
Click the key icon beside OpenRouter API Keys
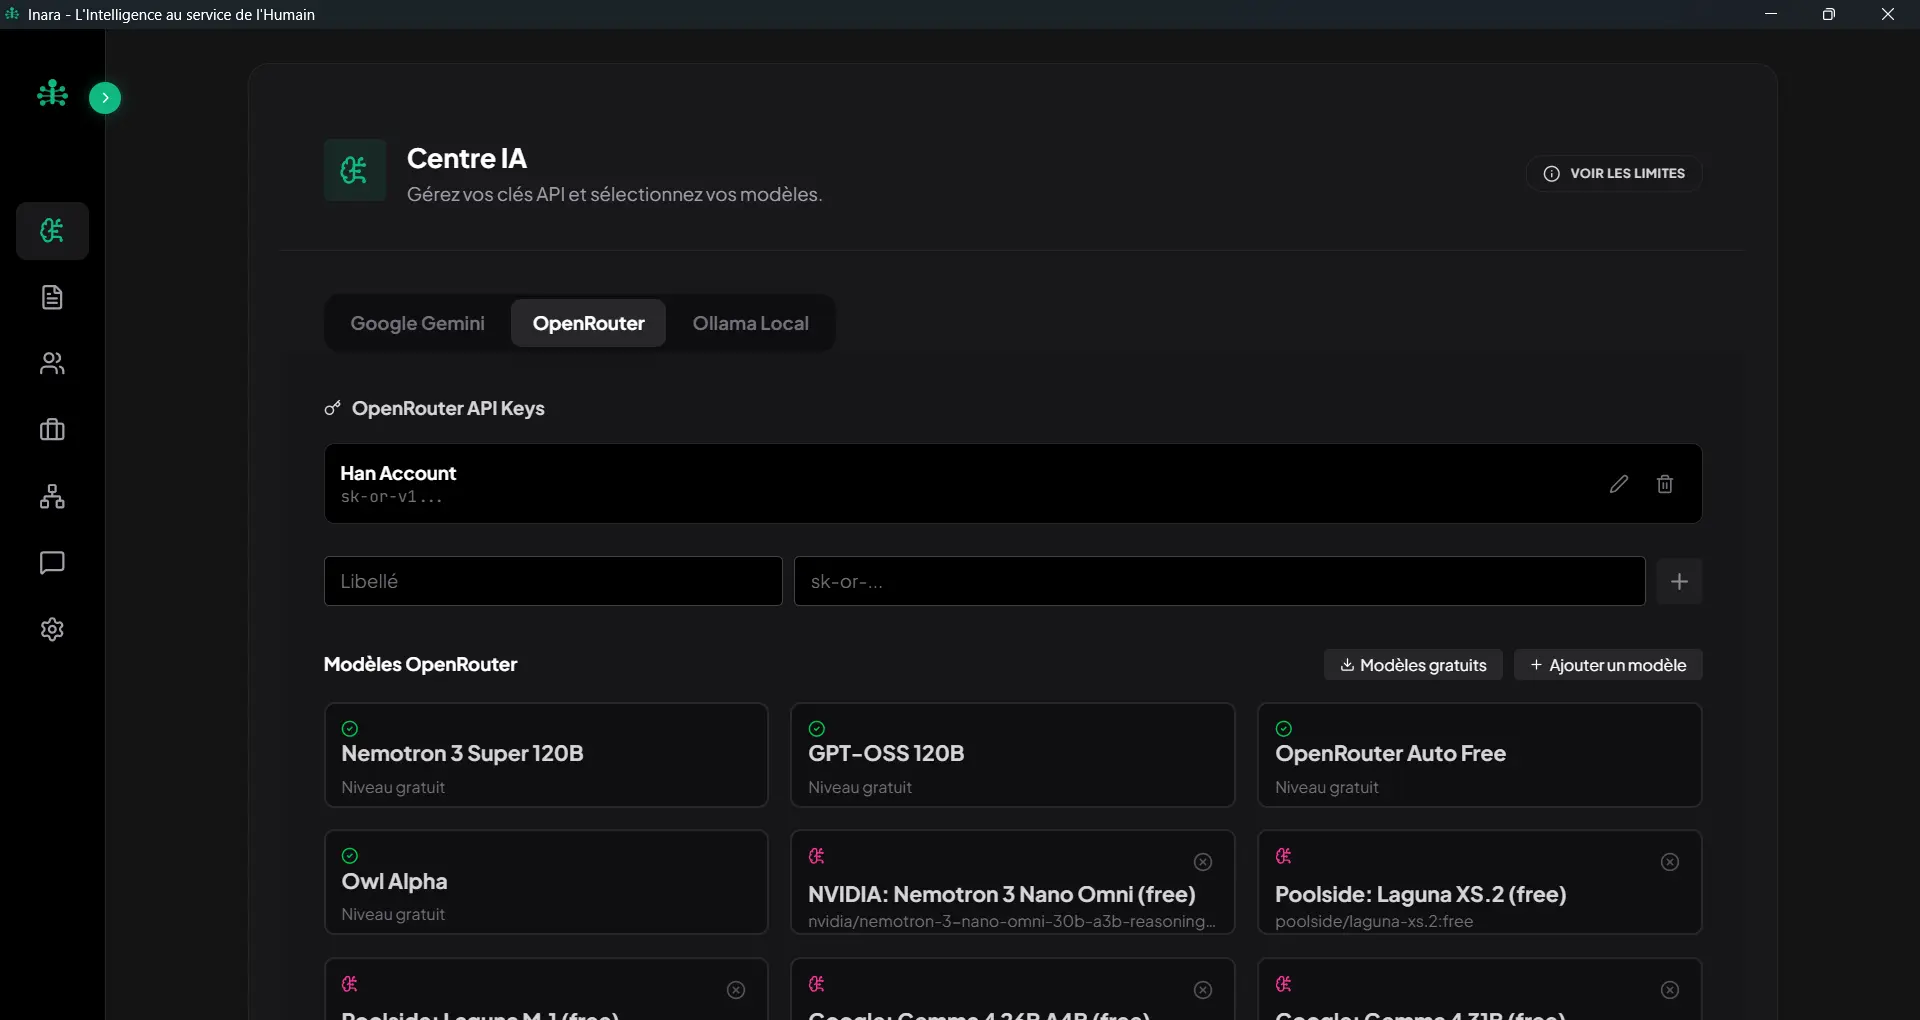pyautogui.click(x=333, y=408)
